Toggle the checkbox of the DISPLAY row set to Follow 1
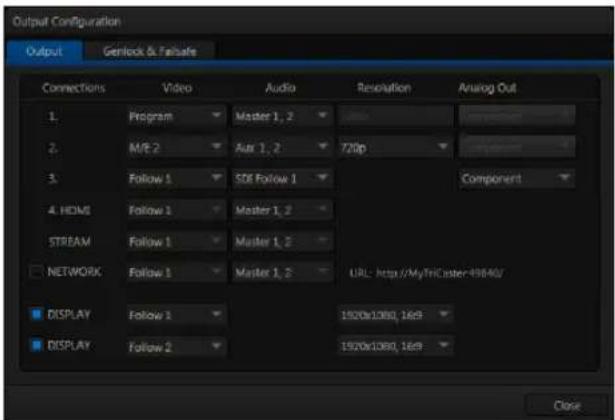The height and width of the screenshot is (420, 615). pos(36,314)
